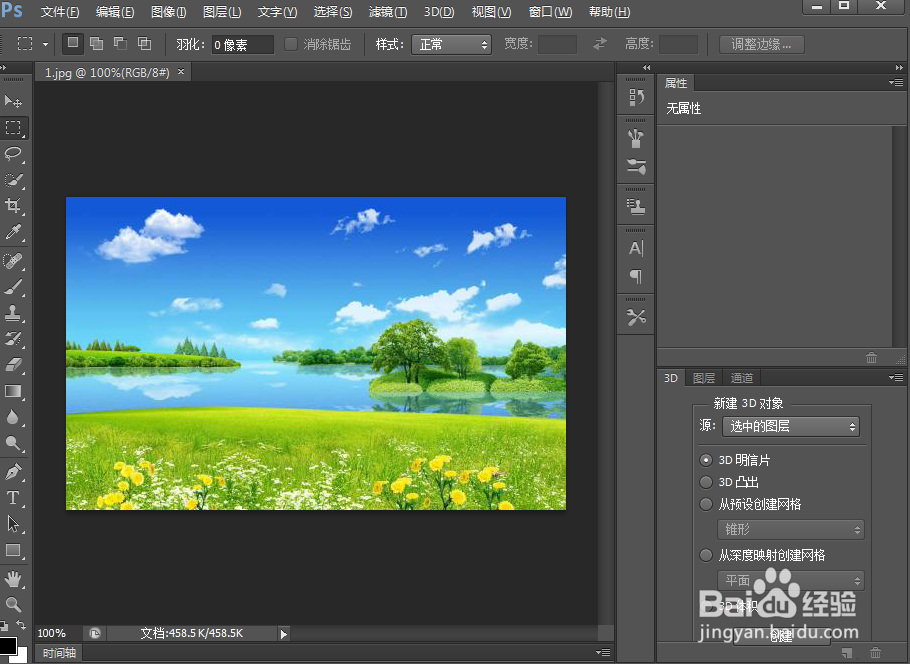Select the Blur tool
The height and width of the screenshot is (664, 910).
[13, 417]
